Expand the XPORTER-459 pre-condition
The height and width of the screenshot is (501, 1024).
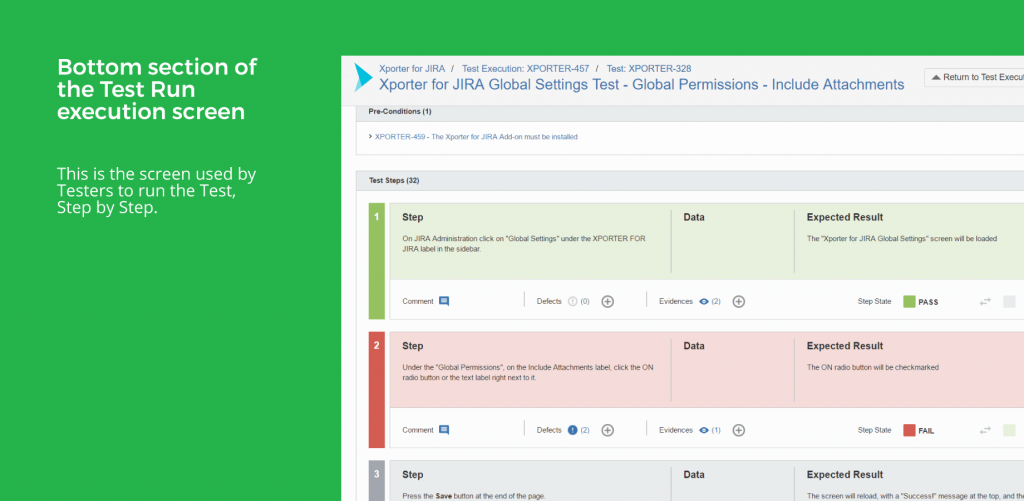pyautogui.click(x=370, y=137)
